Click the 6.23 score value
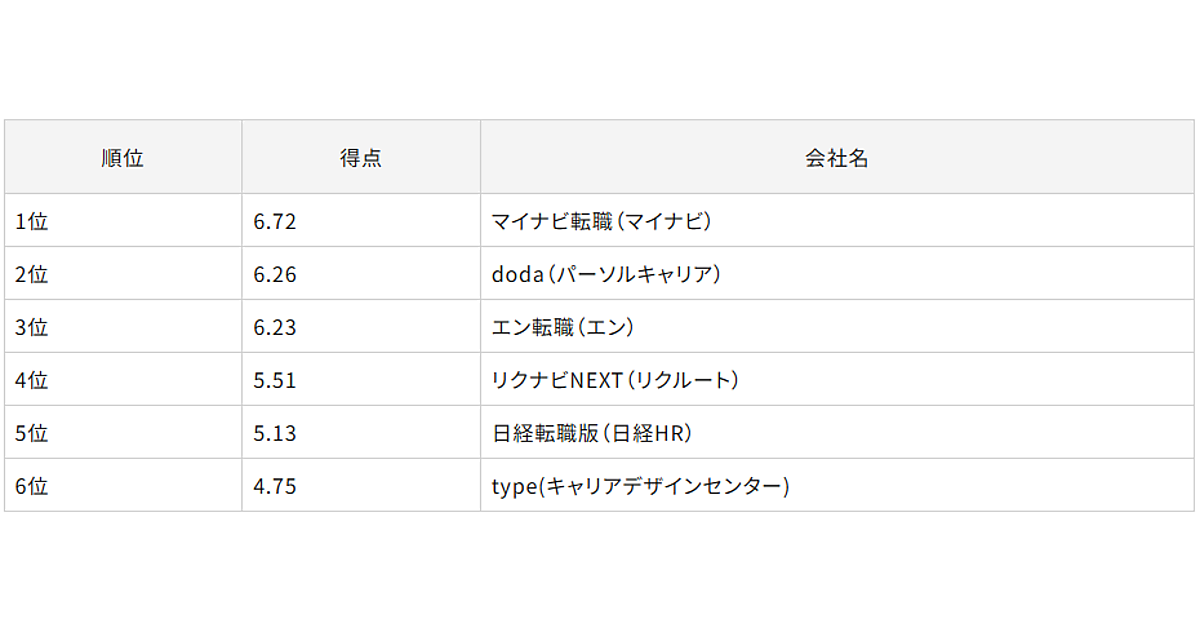 coord(275,327)
